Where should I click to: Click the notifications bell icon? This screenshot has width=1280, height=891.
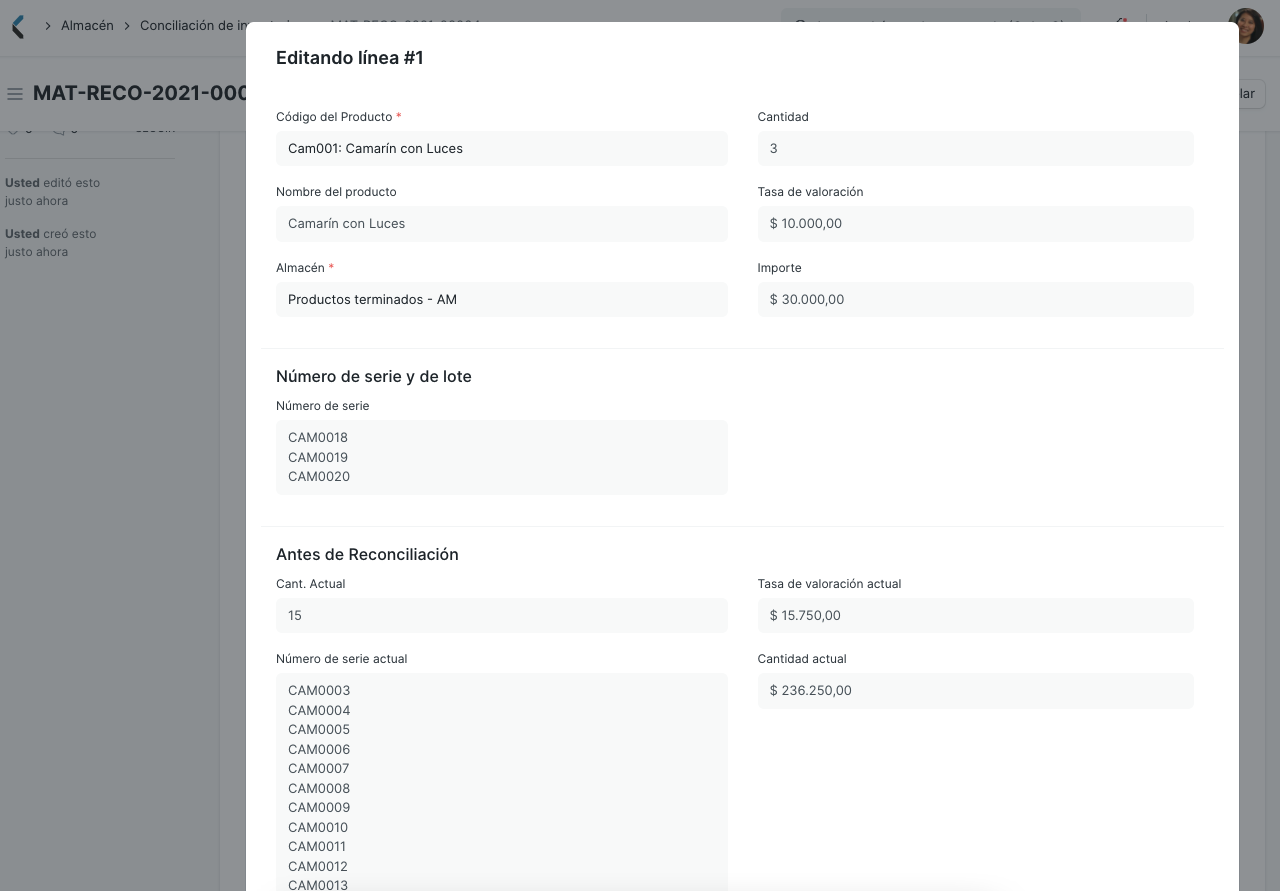click(1119, 23)
